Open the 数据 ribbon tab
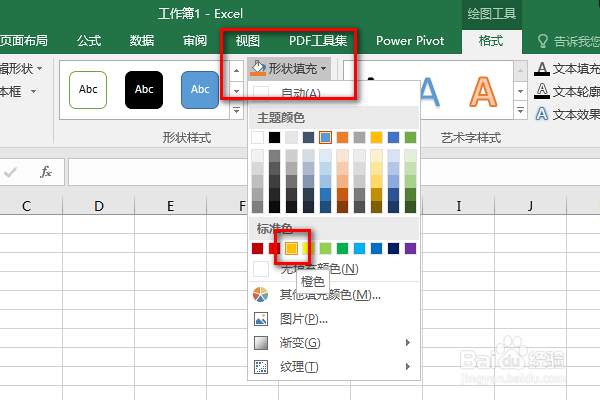The height and width of the screenshot is (400, 600). click(x=142, y=41)
